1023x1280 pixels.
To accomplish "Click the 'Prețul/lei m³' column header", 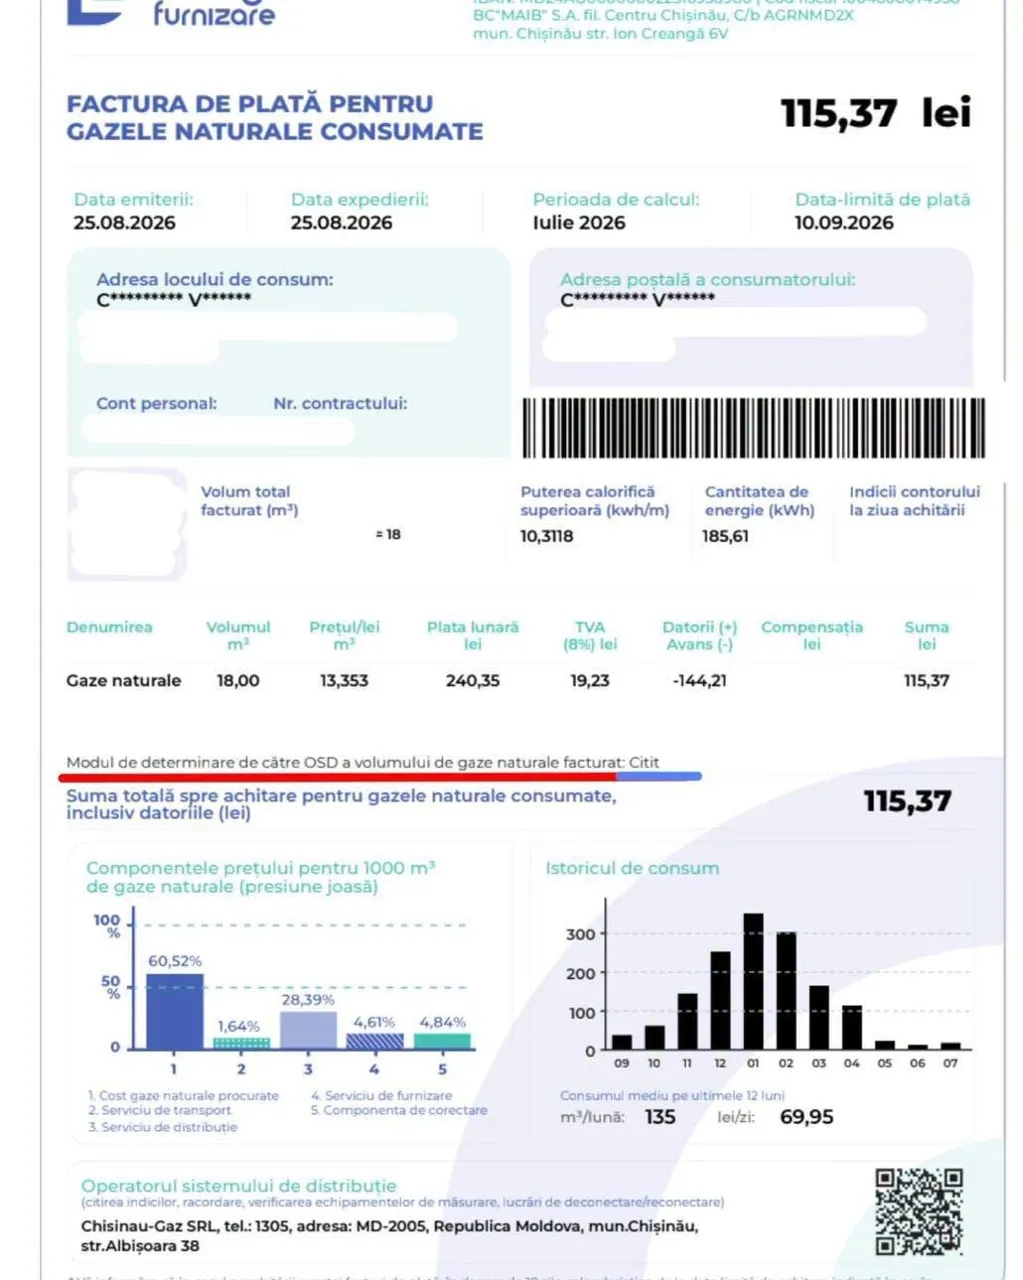I will (344, 636).
